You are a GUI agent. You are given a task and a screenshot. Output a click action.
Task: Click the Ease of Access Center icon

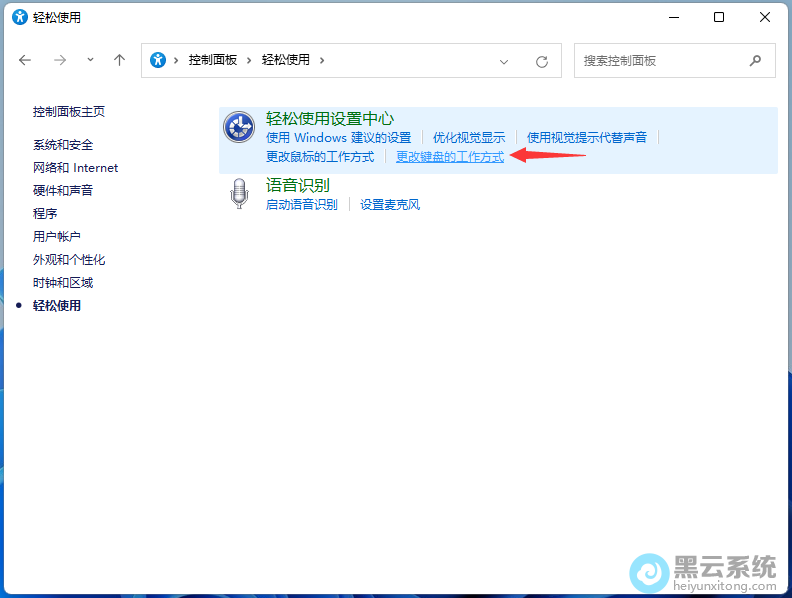(239, 127)
